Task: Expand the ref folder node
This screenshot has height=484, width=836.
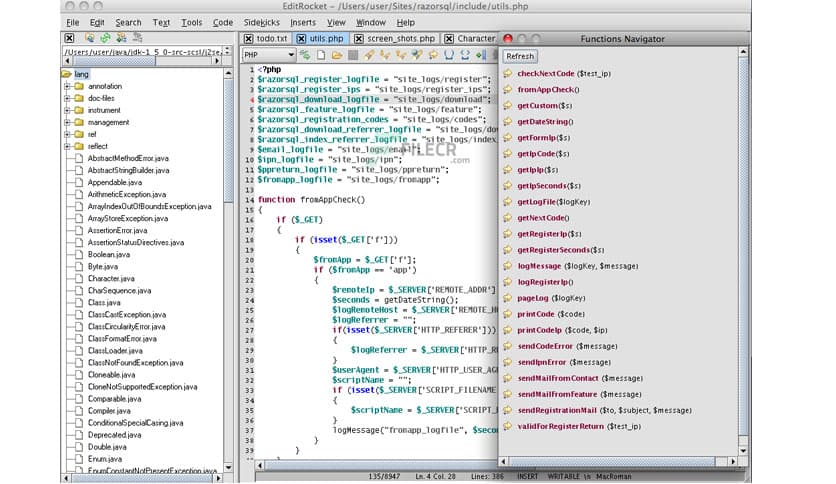Action: click(x=67, y=134)
